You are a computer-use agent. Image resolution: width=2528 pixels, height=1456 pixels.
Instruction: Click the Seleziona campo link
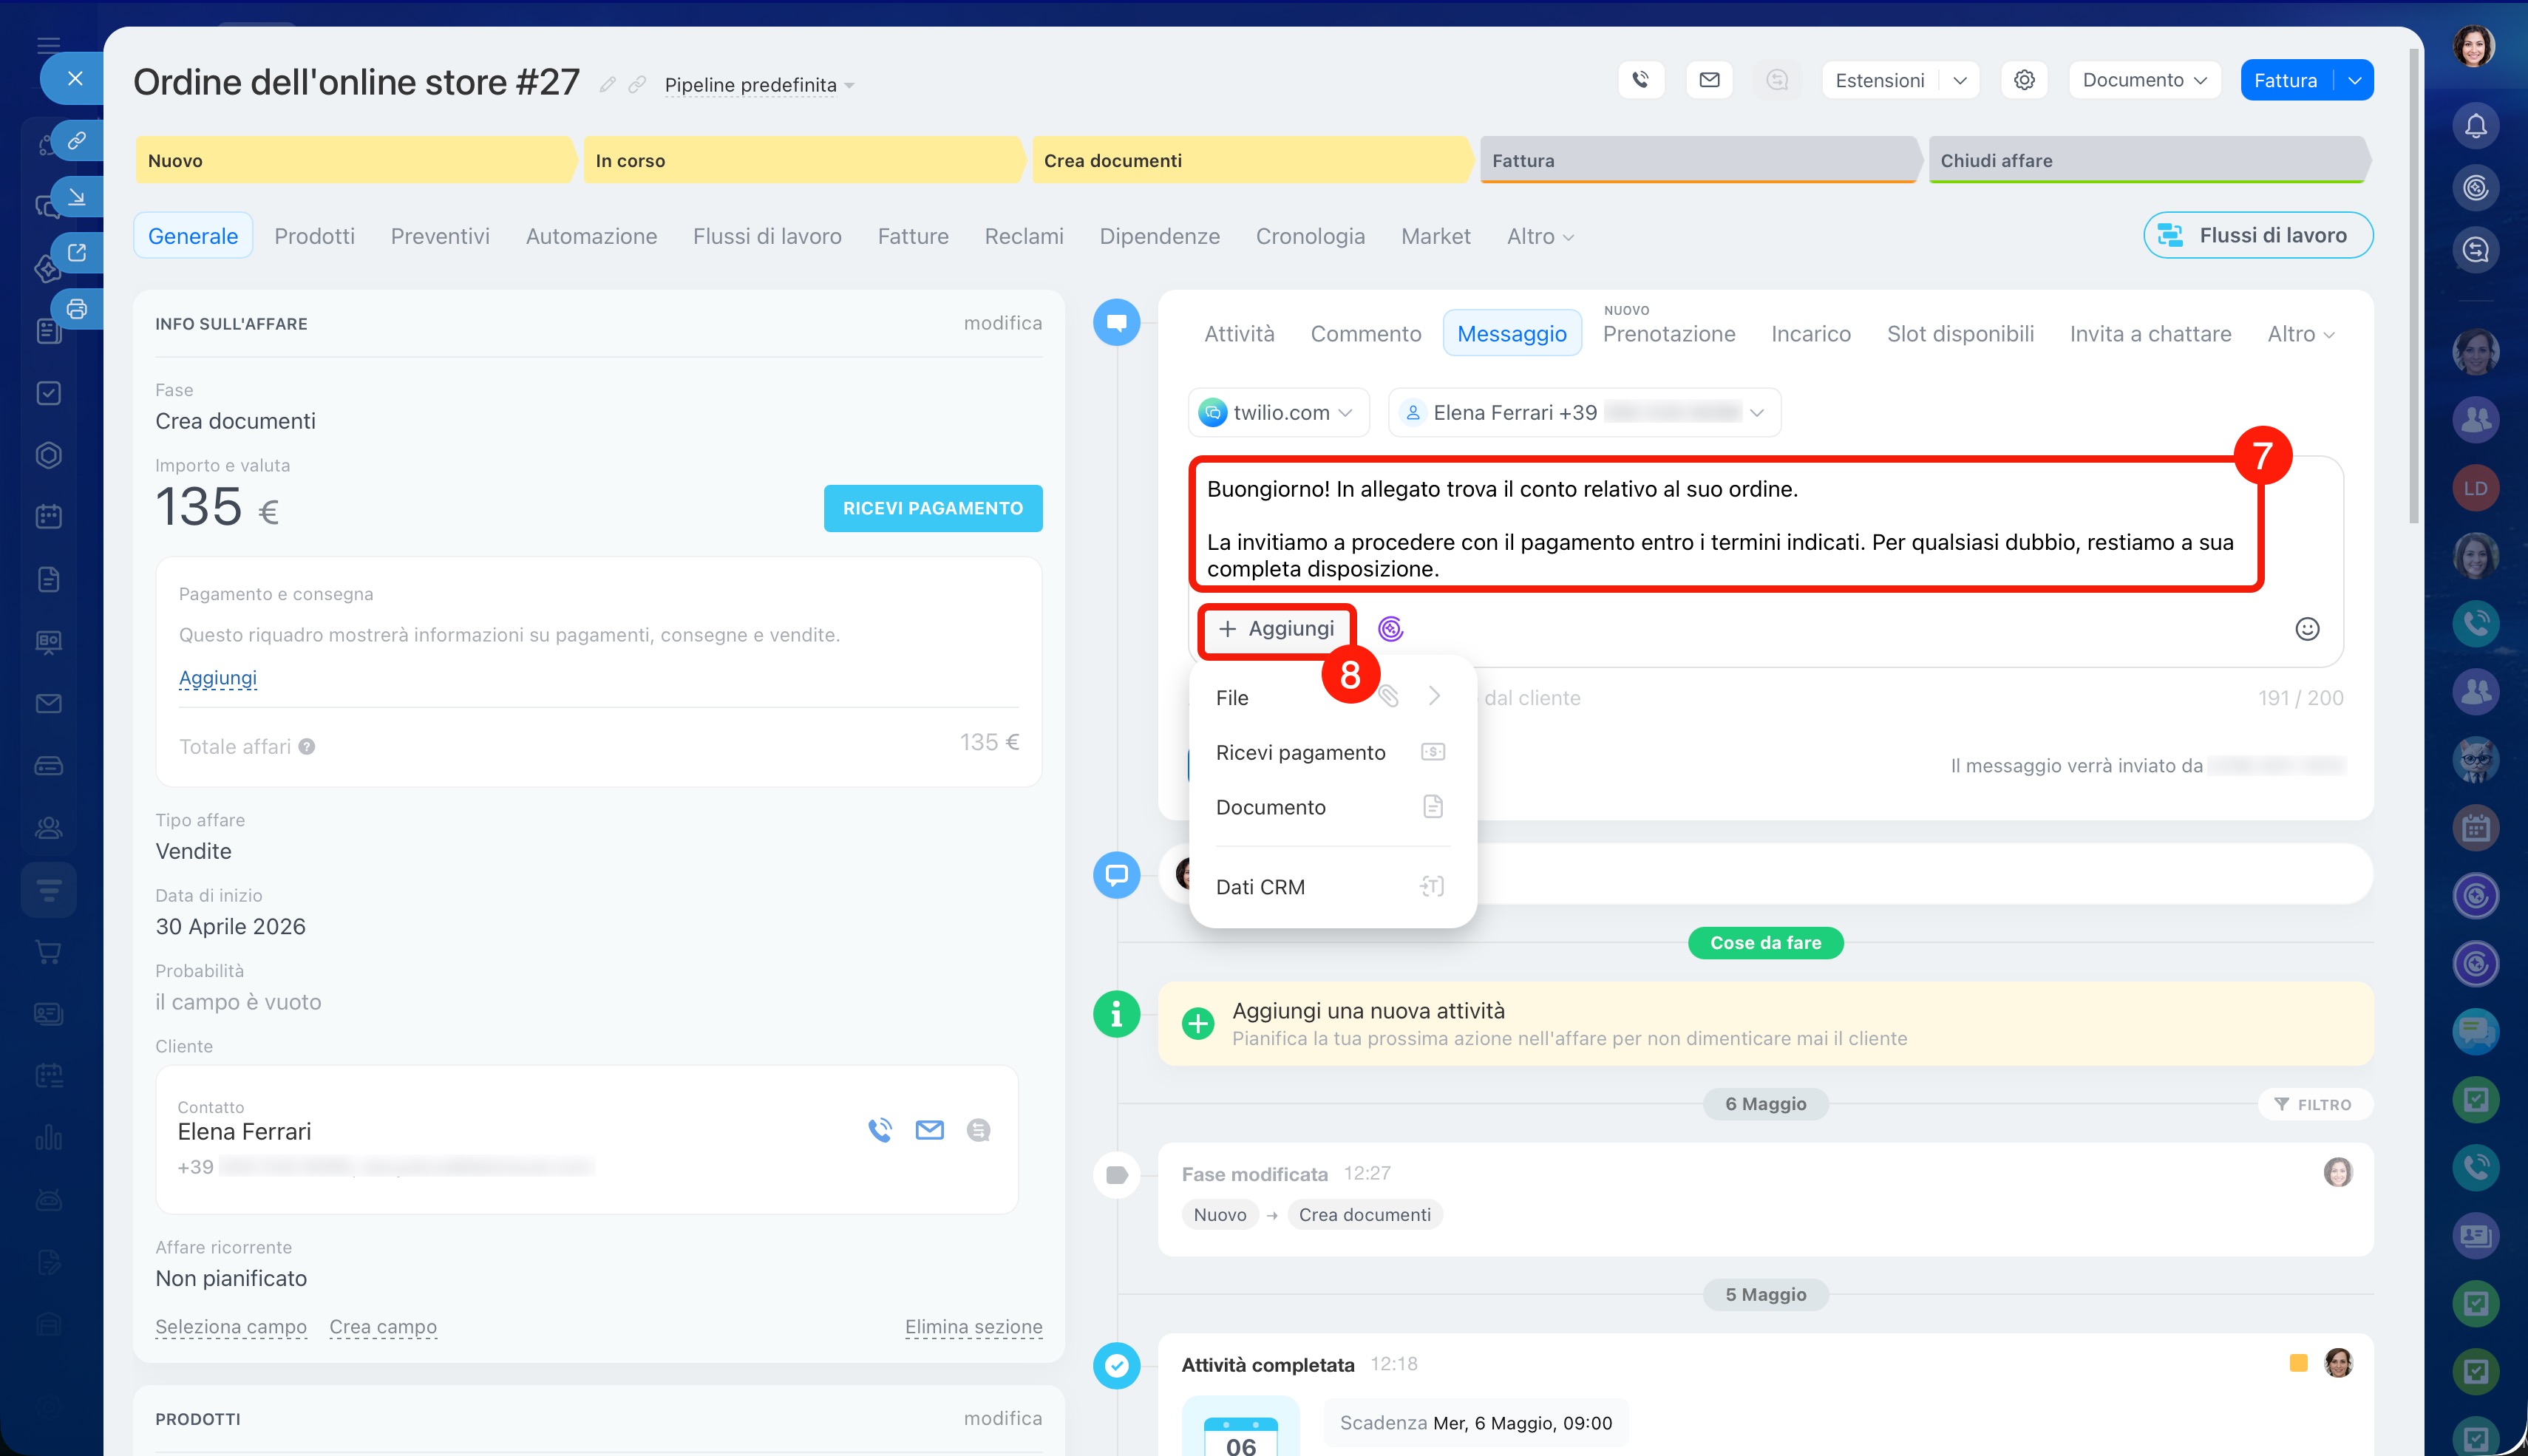click(231, 1327)
